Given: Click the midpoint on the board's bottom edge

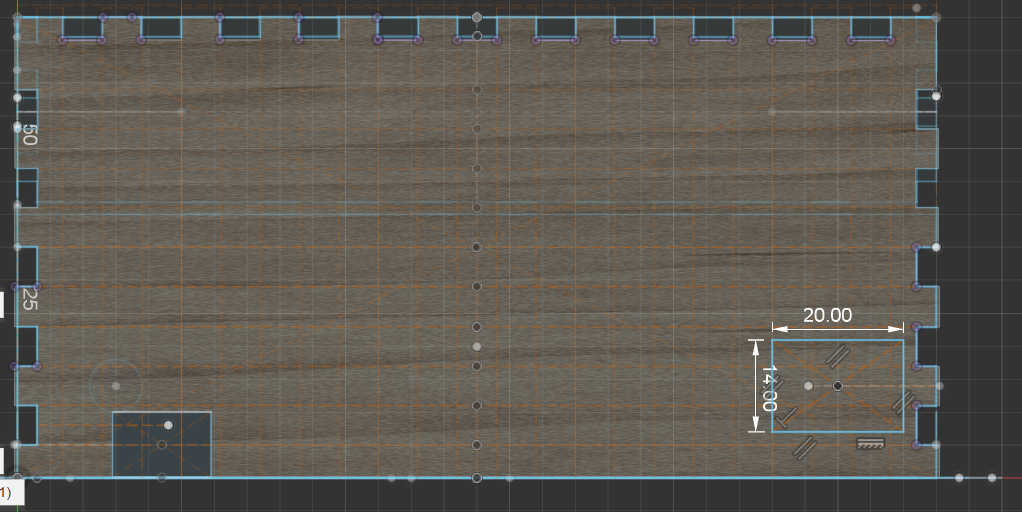Looking at the screenshot, I should point(477,478).
